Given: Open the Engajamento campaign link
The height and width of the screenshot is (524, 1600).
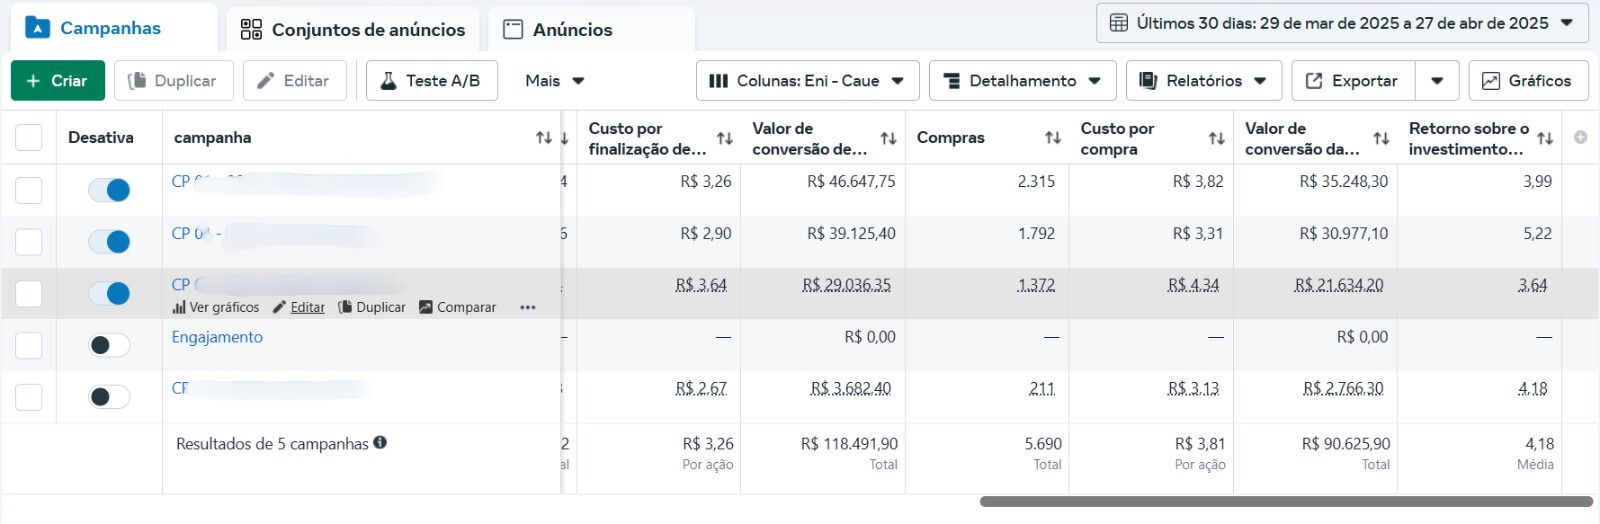Looking at the screenshot, I should tap(217, 337).
